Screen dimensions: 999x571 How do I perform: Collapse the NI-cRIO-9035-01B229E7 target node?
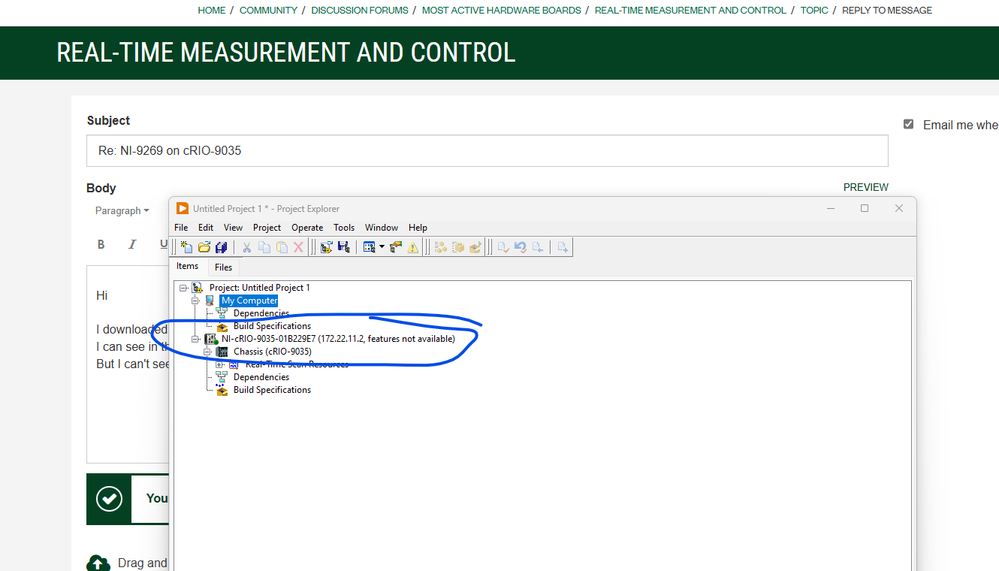(196, 339)
